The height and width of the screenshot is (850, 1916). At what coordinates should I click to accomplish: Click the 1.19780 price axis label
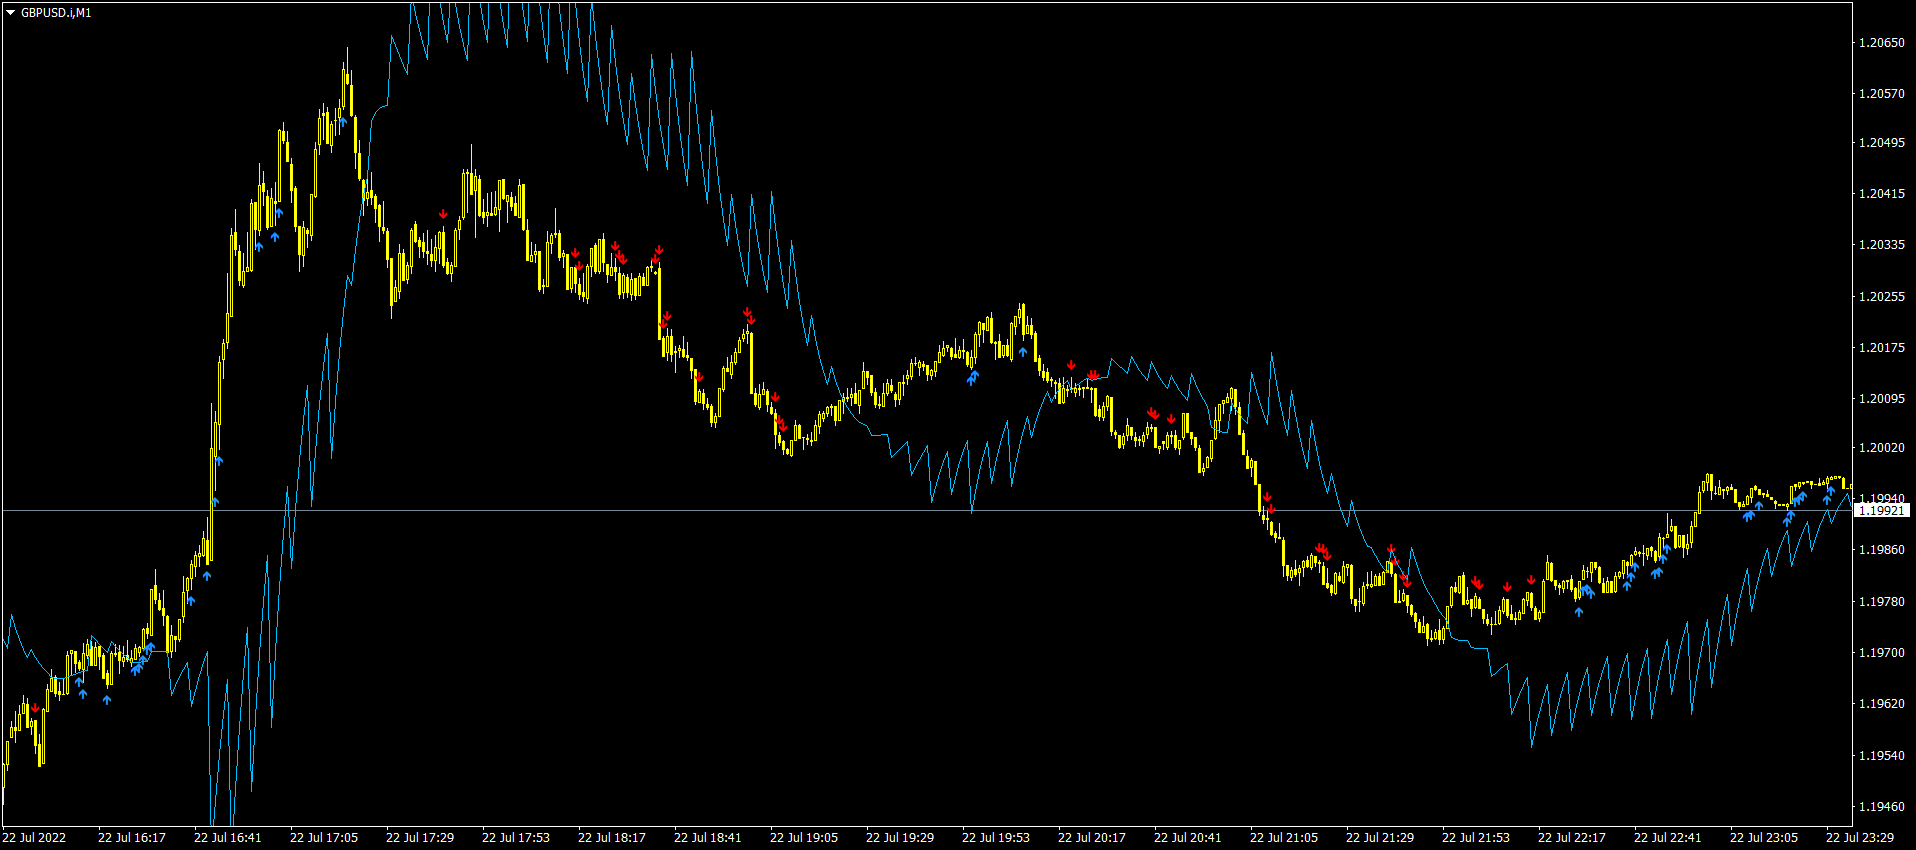point(1882,602)
